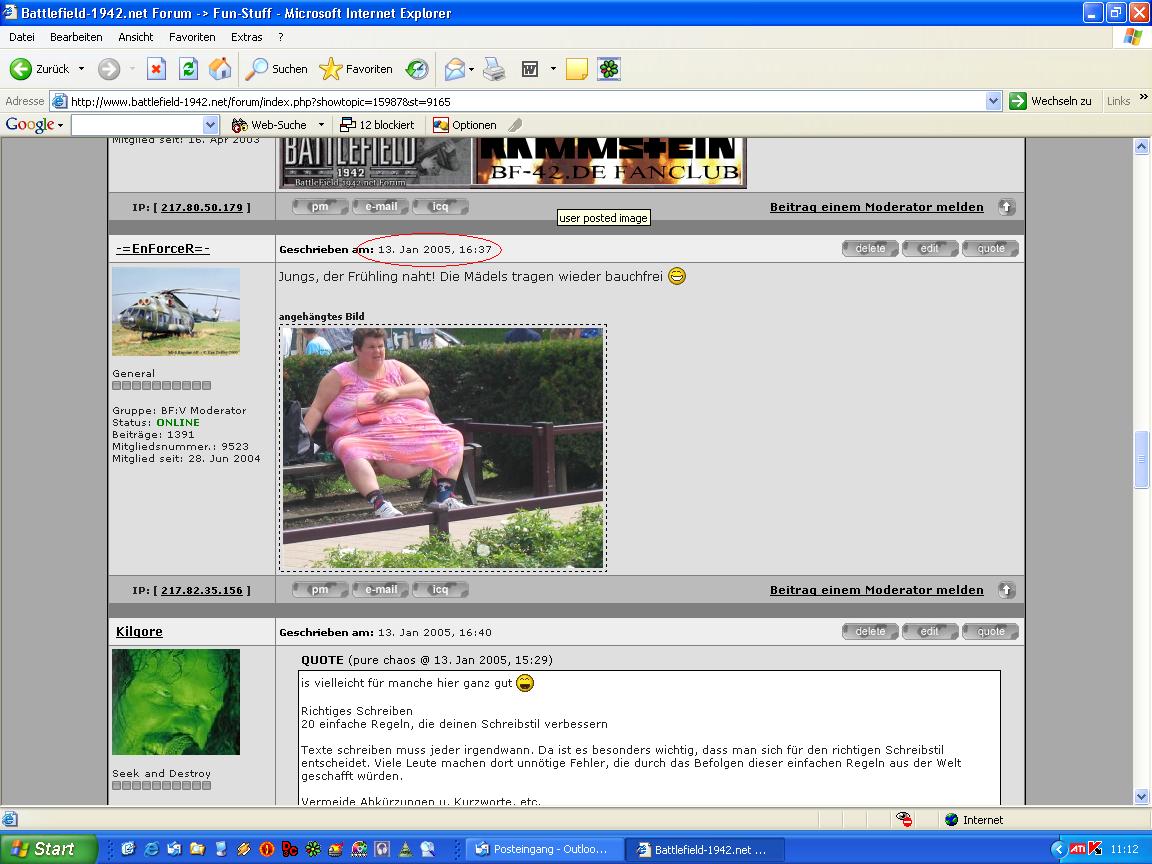Screen dimensions: 1152x864
Task: Click e-mail beside IP 217.80.50.179
Action: coord(381,206)
